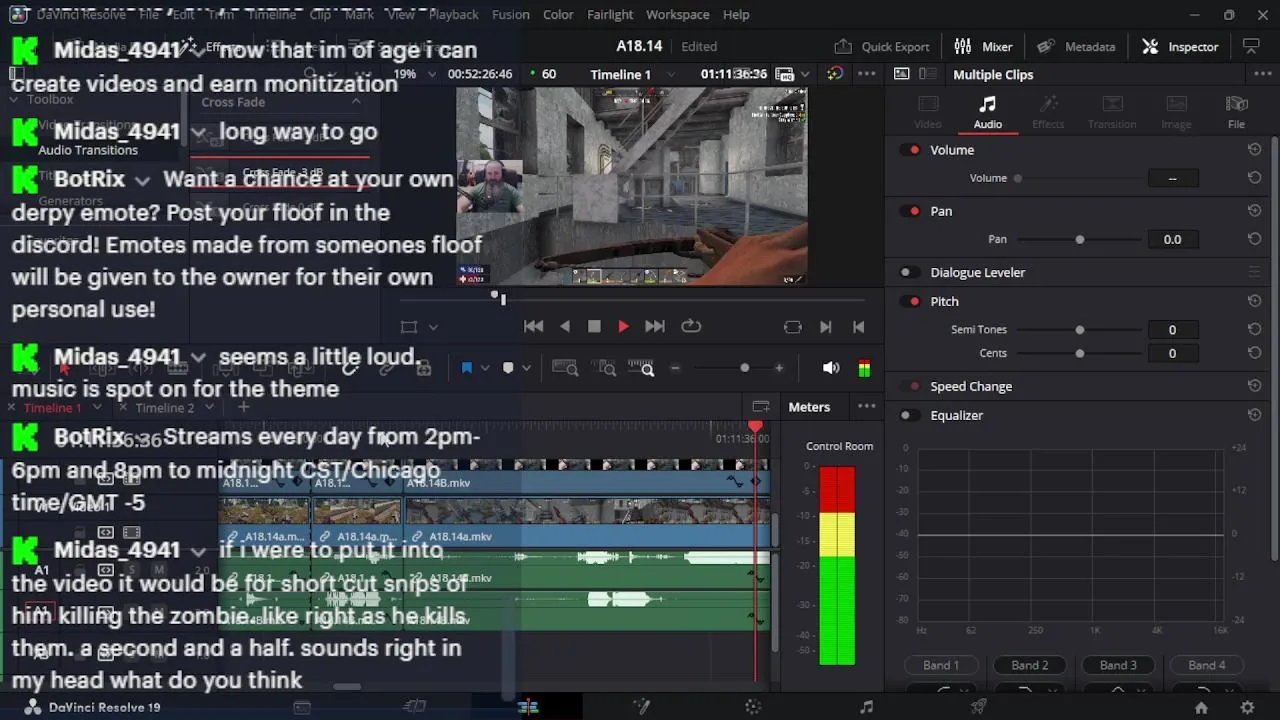This screenshot has width=1280, height=720.
Task: Click the timeline zoom out minus
Action: (x=675, y=368)
